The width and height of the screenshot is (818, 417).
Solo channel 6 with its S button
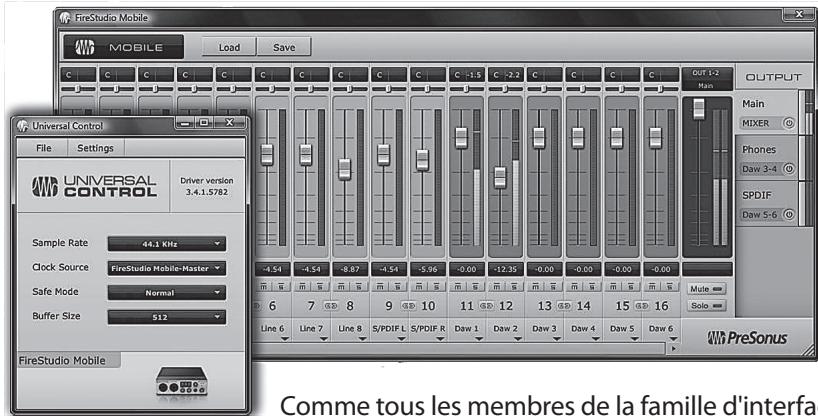click(281, 287)
